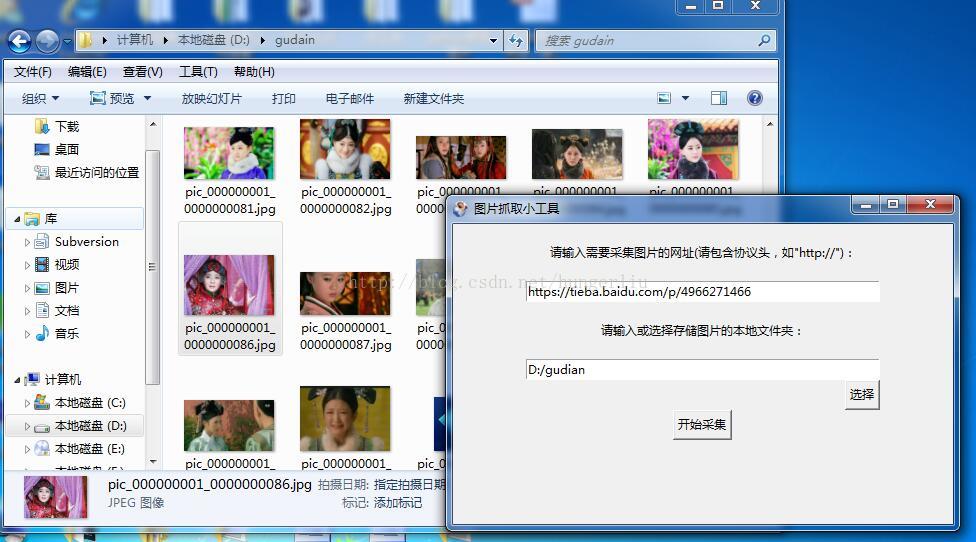Open the 组织 dropdown in the toolbar

(x=40, y=98)
